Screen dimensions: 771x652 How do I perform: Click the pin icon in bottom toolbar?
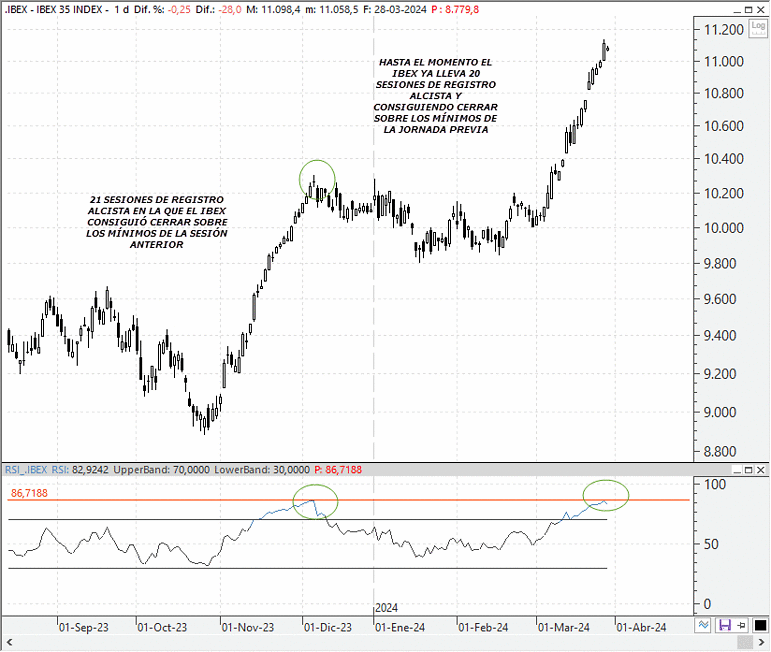742,625
